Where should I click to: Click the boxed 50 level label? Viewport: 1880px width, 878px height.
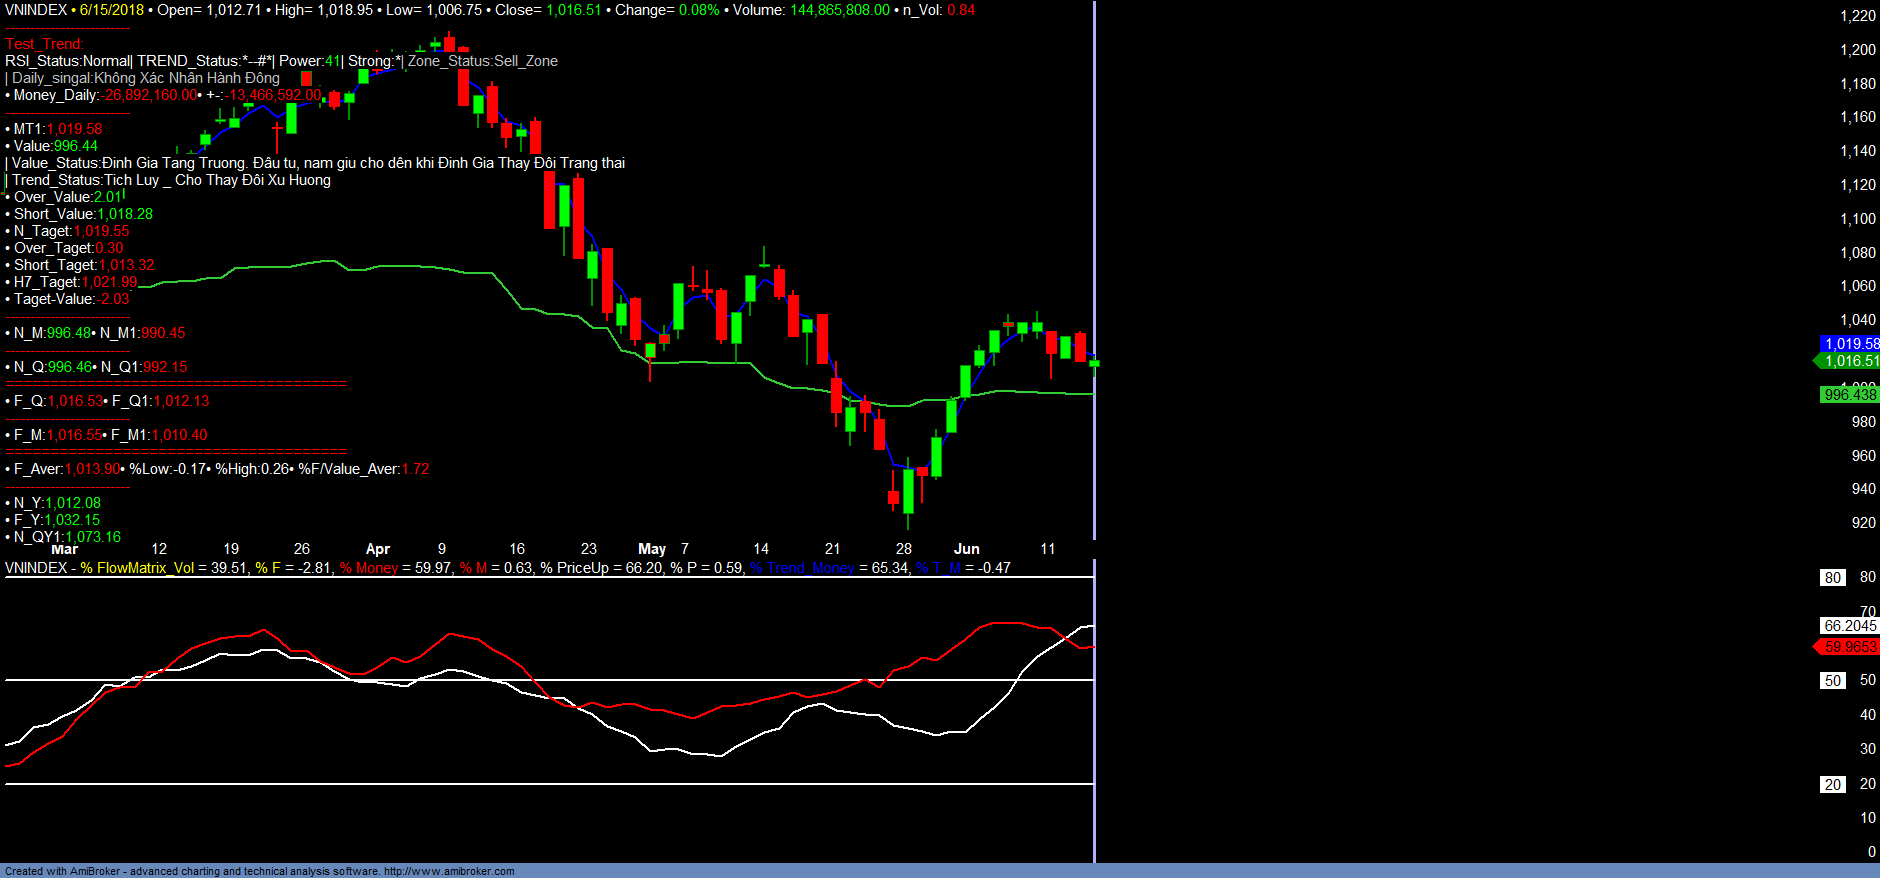[1832, 681]
